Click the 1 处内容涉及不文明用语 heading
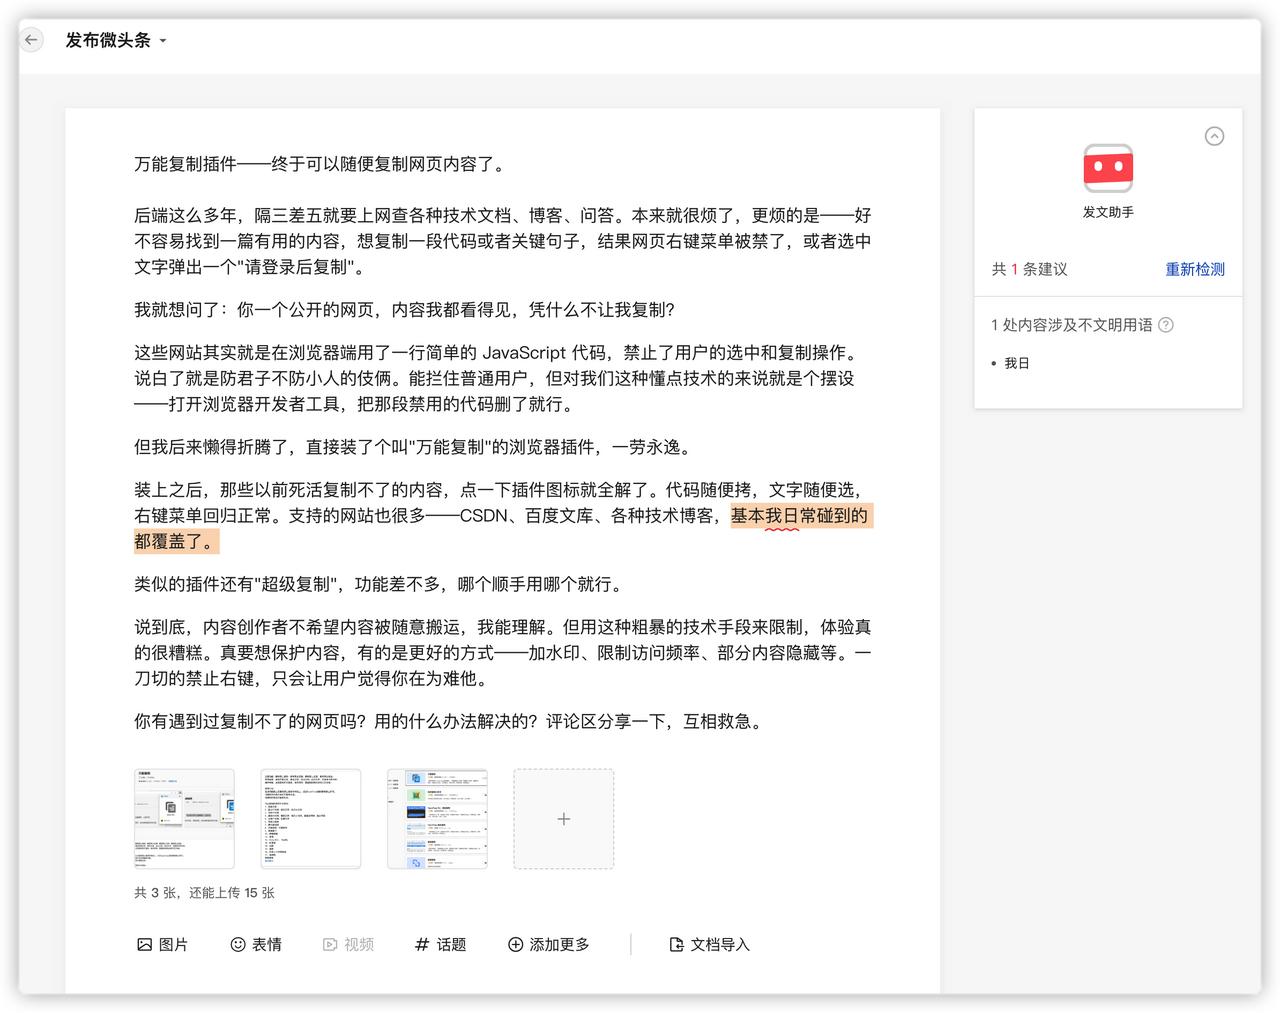 click(x=1071, y=325)
